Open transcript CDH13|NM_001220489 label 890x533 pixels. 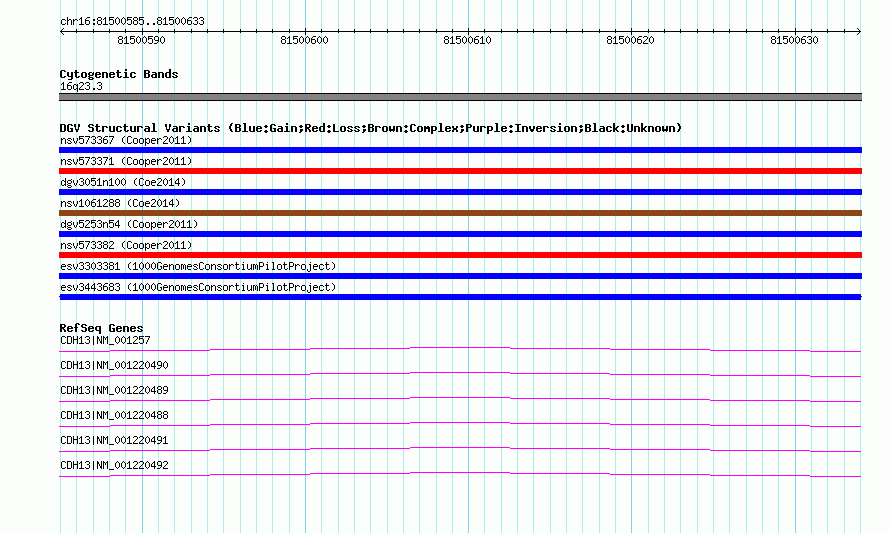114,391
